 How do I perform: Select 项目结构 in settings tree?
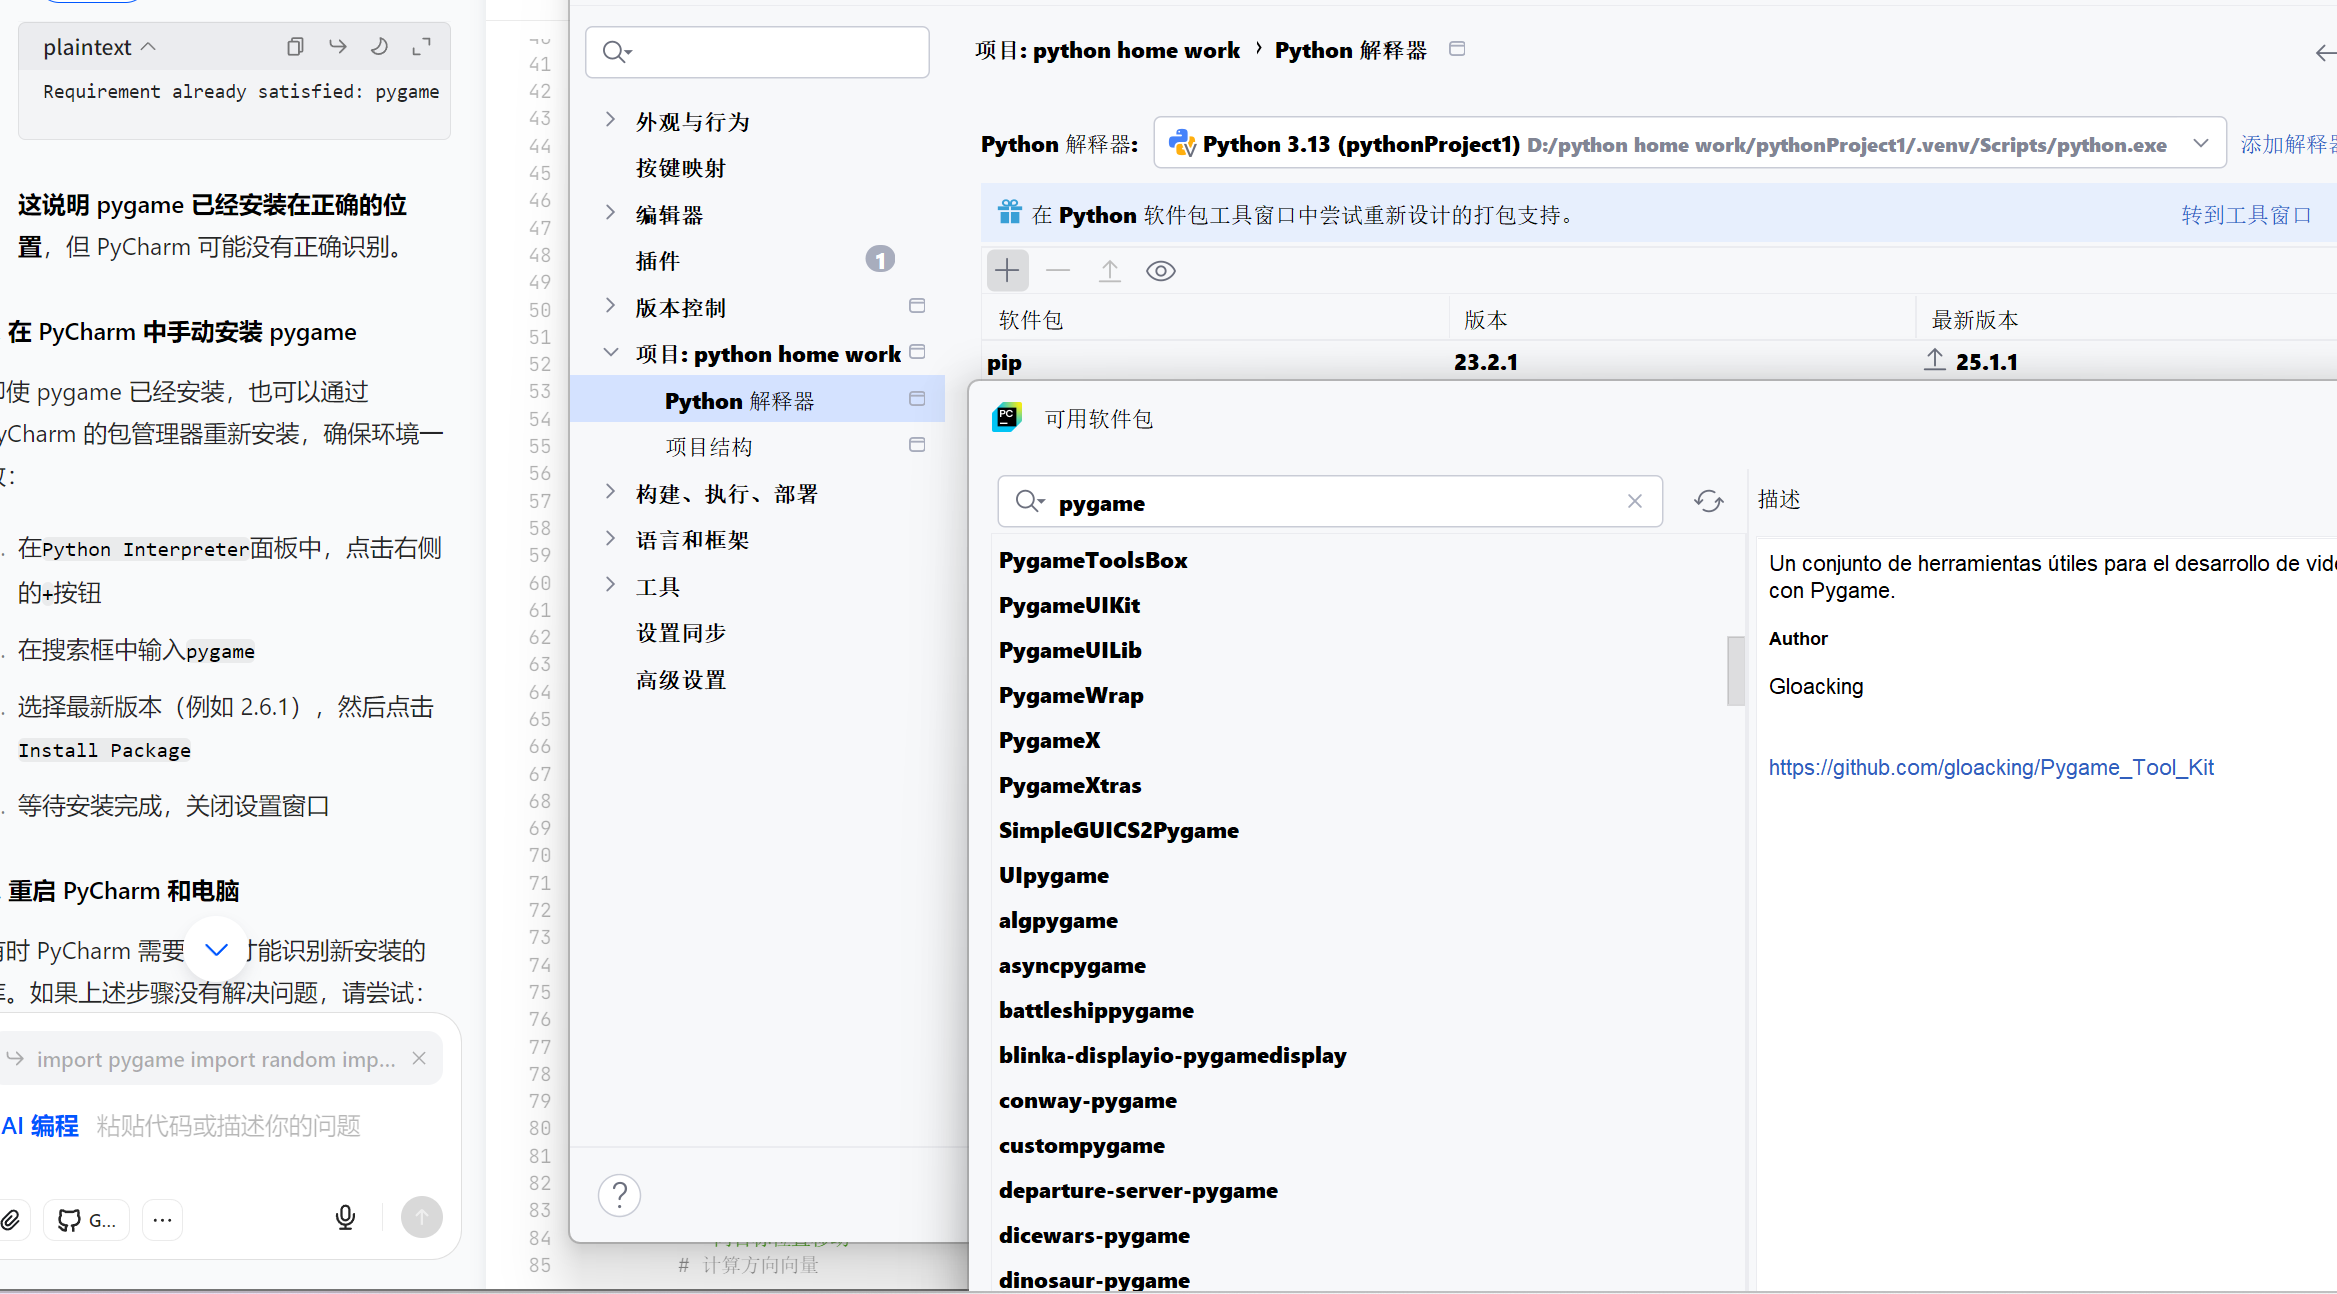click(x=709, y=447)
